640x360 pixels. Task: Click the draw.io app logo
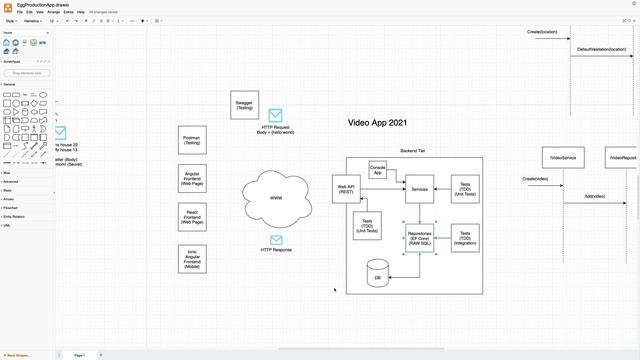click(x=8, y=7)
